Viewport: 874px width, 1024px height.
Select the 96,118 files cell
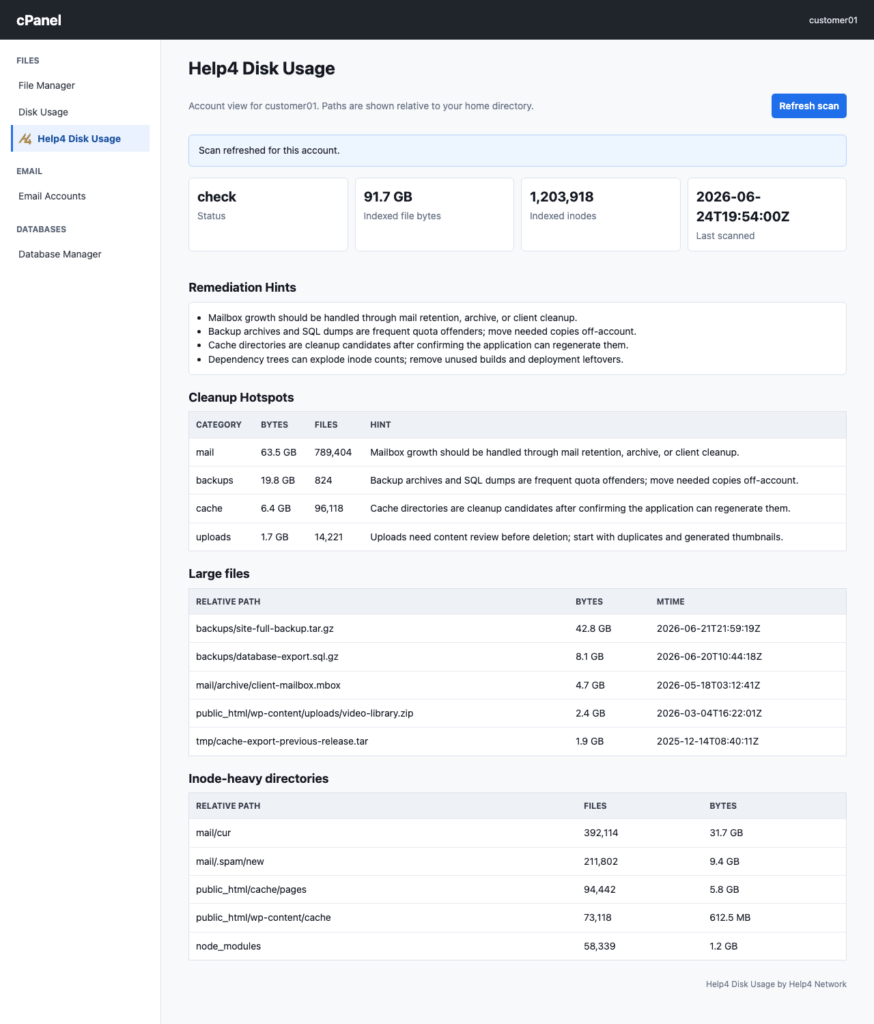329,508
